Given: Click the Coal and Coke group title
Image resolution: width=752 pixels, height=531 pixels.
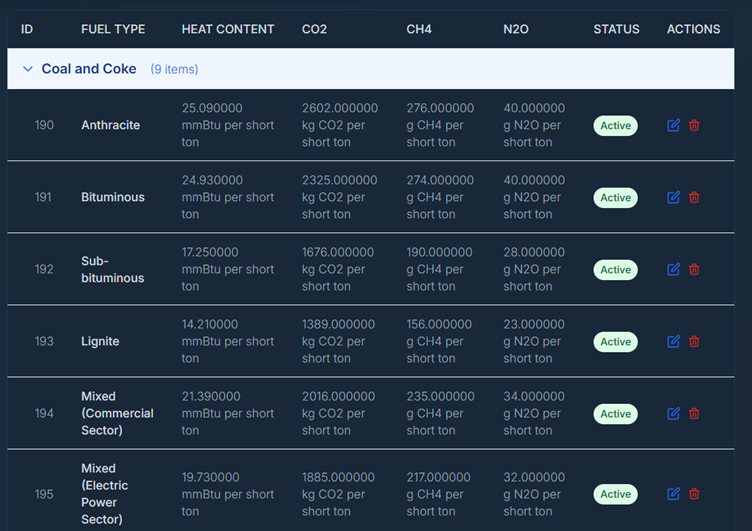Looking at the screenshot, I should (x=89, y=69).
